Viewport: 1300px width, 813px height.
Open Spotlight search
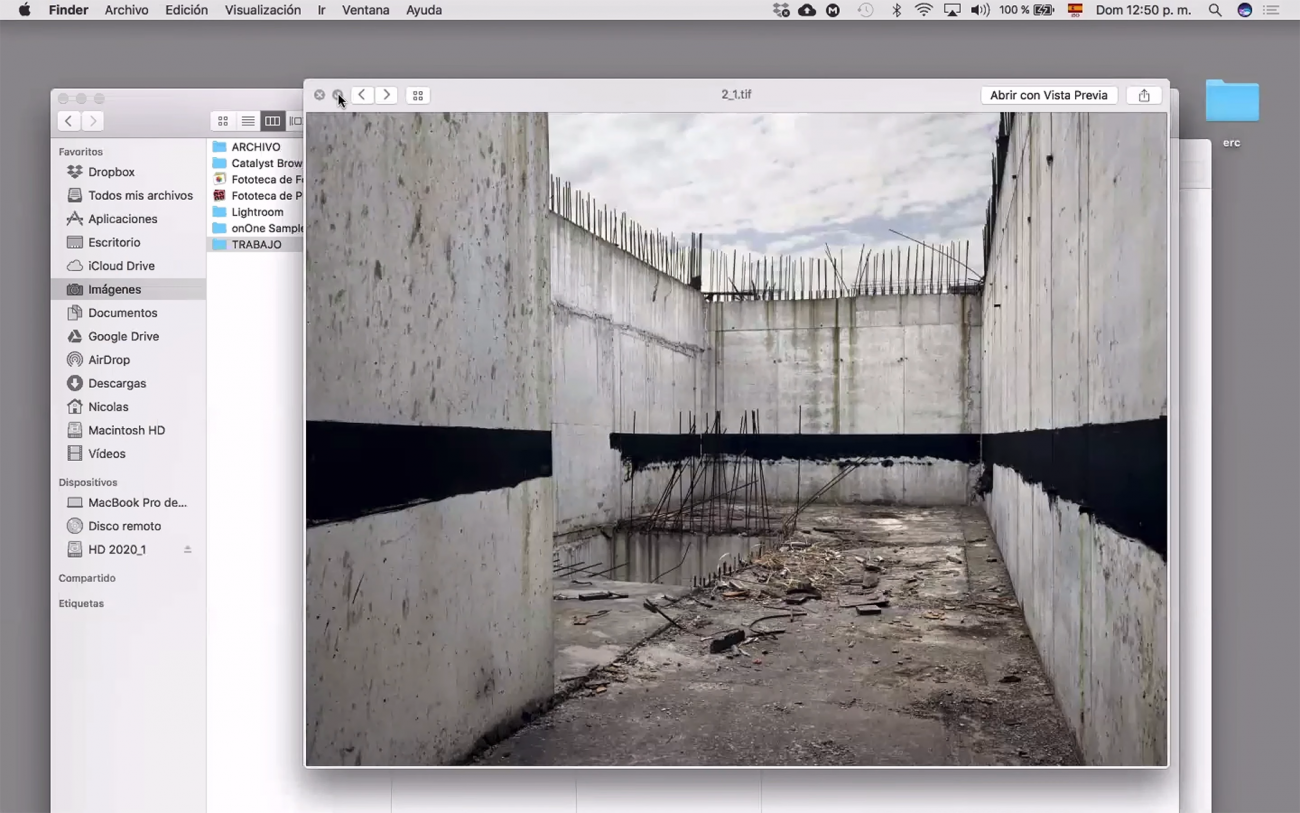[1215, 10]
